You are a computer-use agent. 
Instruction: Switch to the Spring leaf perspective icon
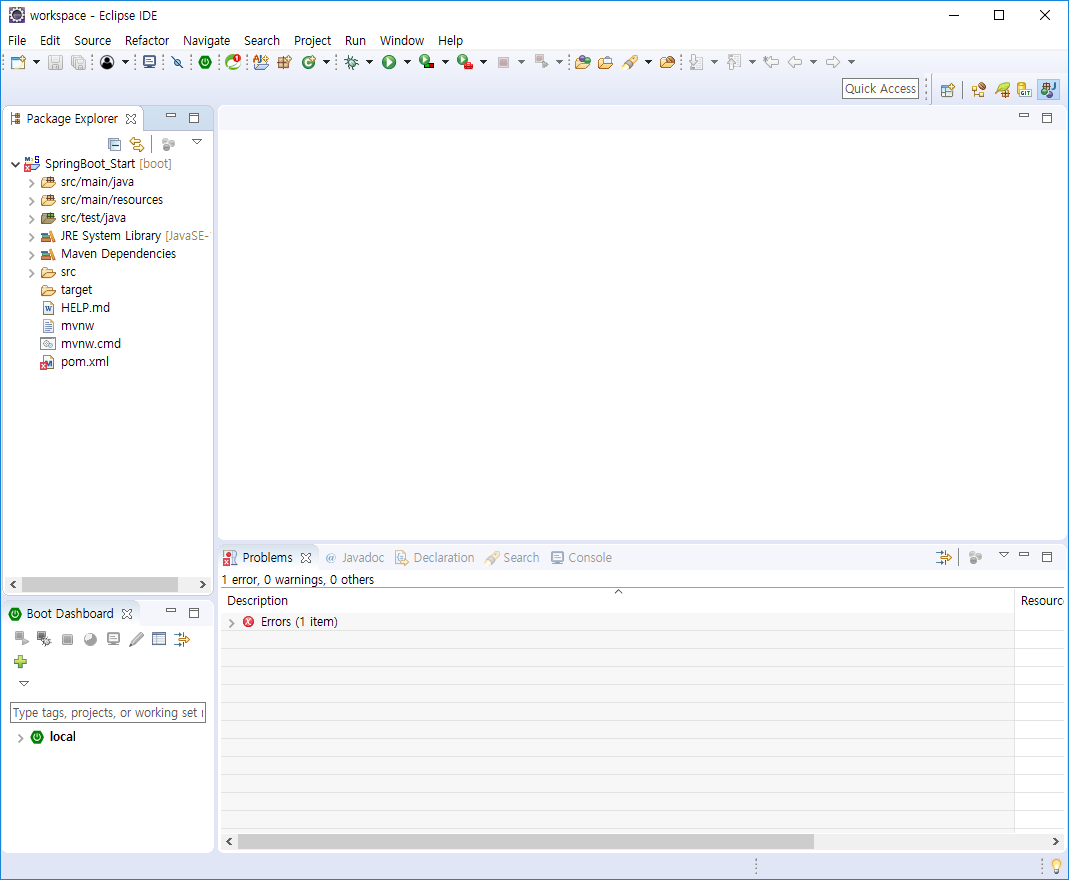coord(1002,89)
